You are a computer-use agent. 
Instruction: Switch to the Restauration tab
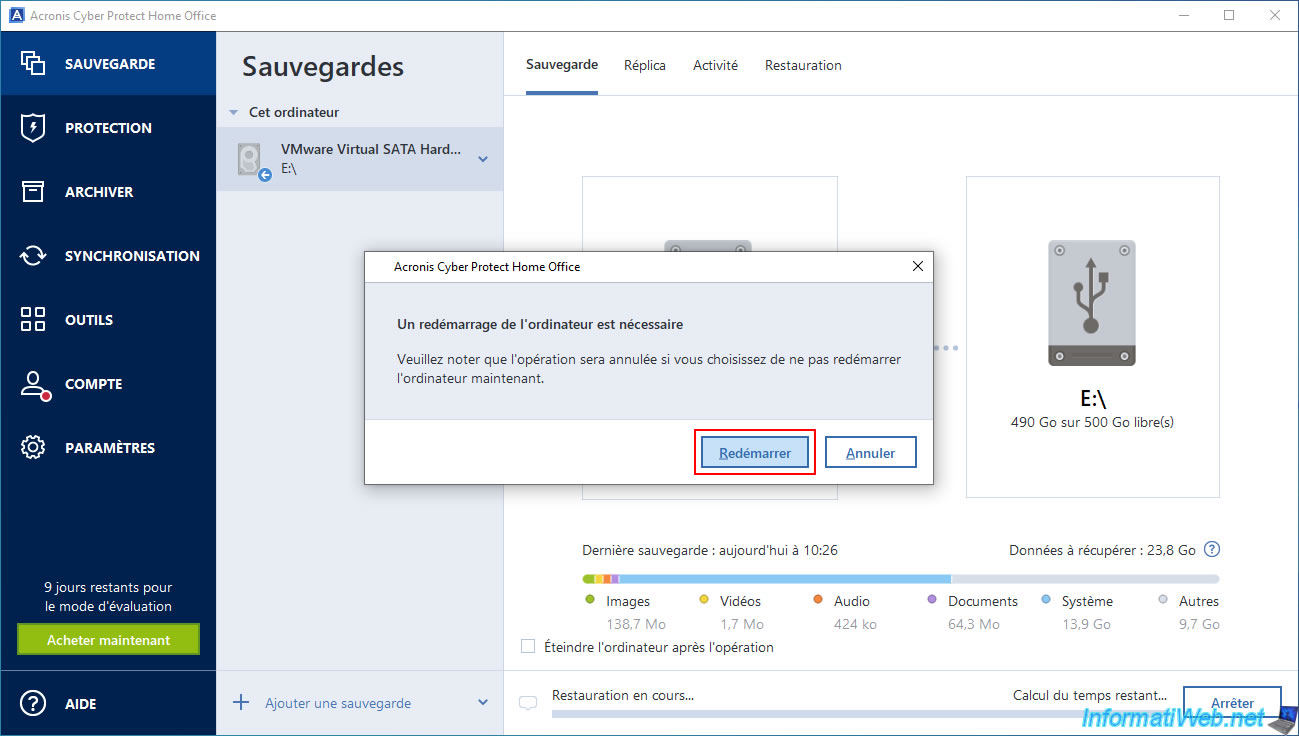(x=803, y=65)
